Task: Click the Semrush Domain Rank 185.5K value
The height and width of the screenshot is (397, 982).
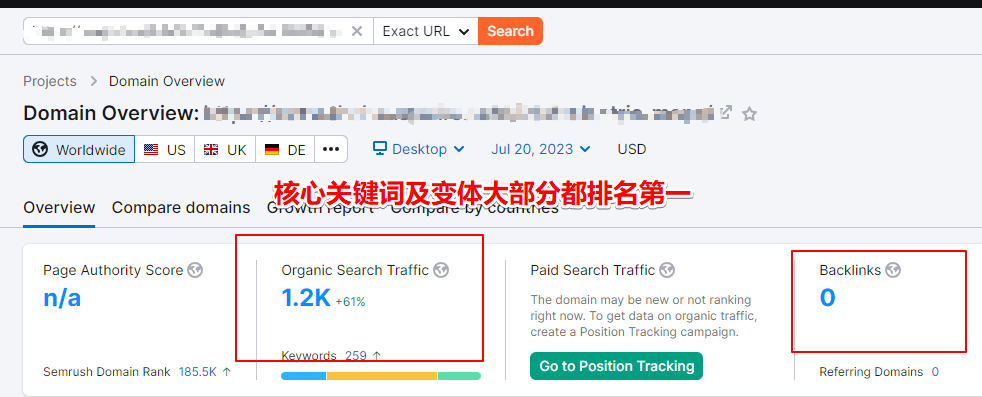Action: pyautogui.click(x=197, y=372)
